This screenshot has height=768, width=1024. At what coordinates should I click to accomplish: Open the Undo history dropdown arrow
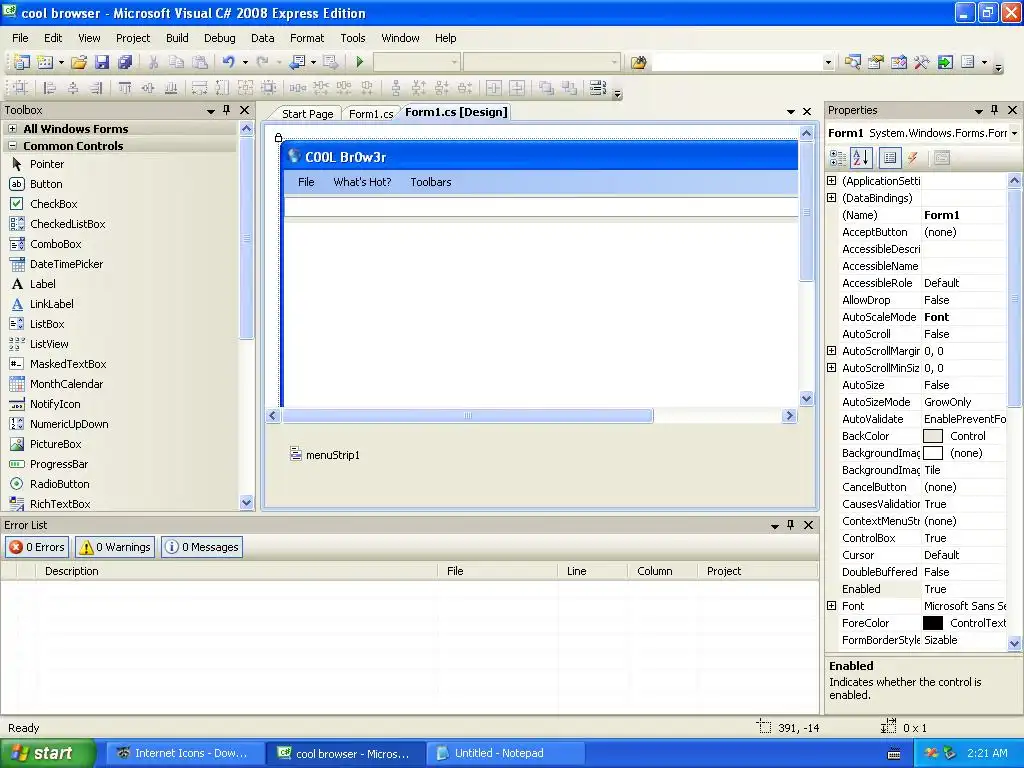coord(246,62)
